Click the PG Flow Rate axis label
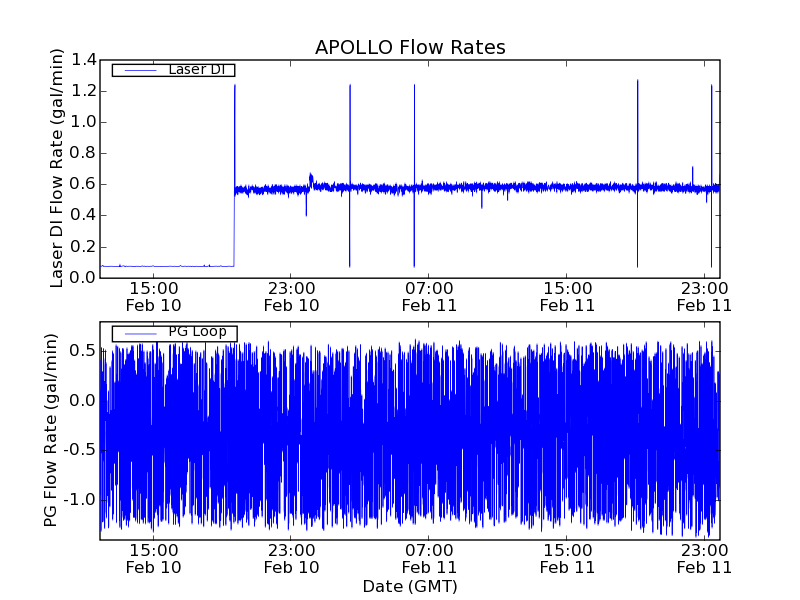The height and width of the screenshot is (600, 800). pyautogui.click(x=50, y=431)
